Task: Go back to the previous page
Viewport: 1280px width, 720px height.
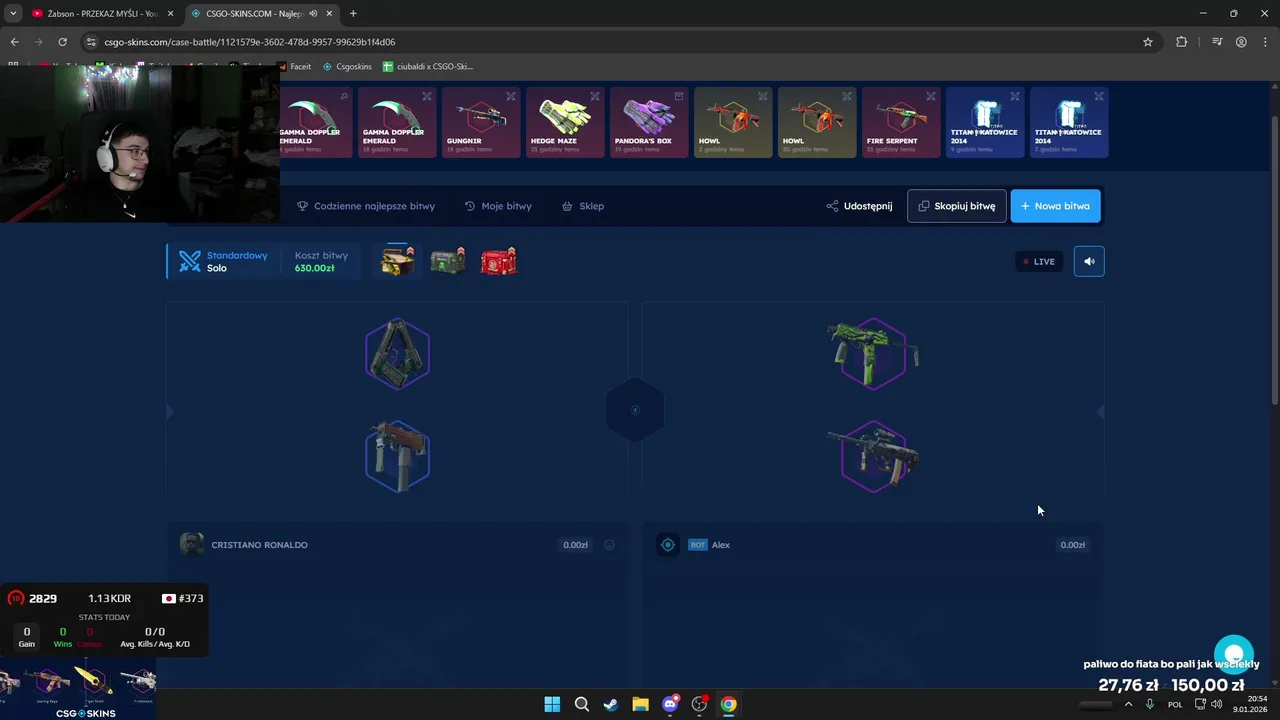Action: (x=14, y=42)
